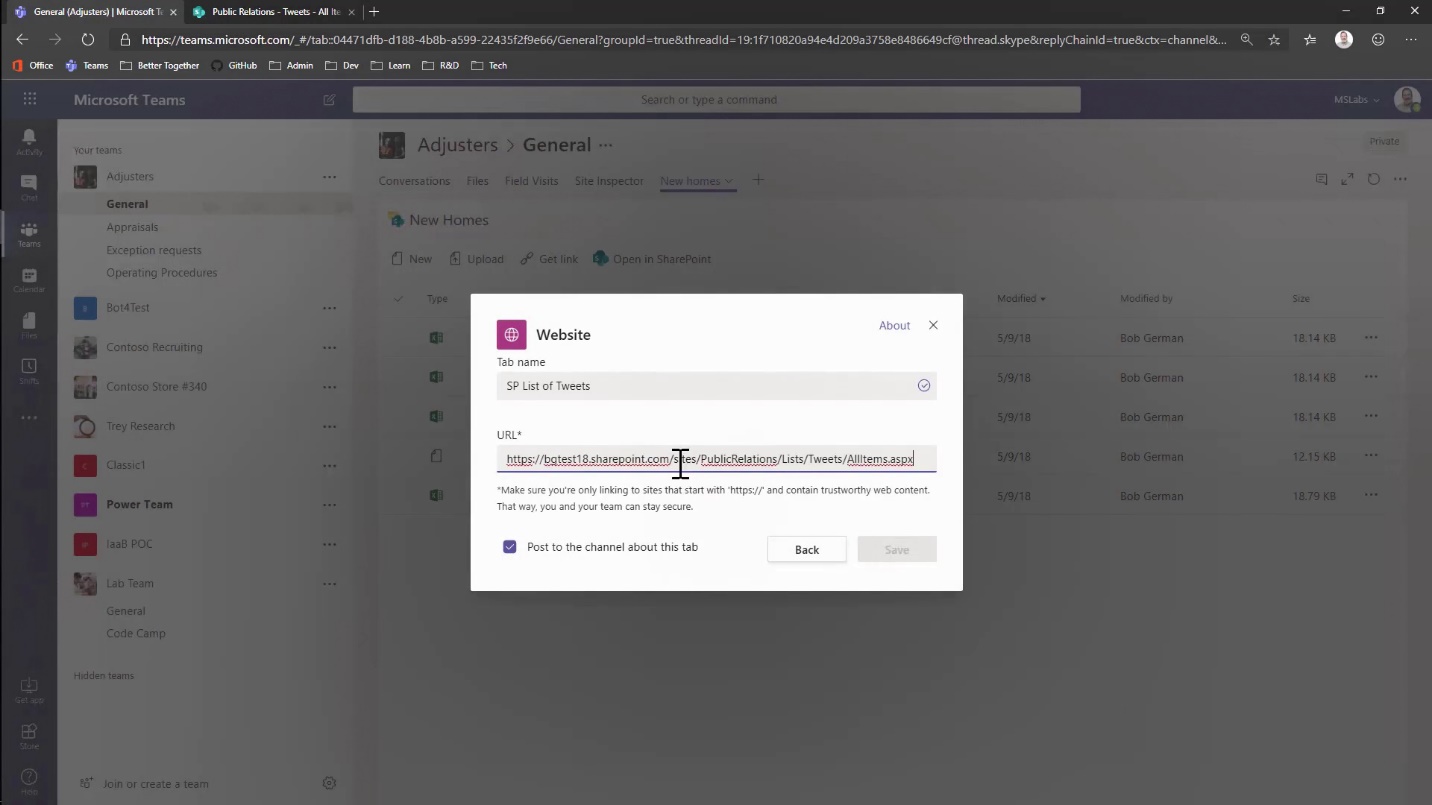Open browser settings and more menu

pos(1411,40)
